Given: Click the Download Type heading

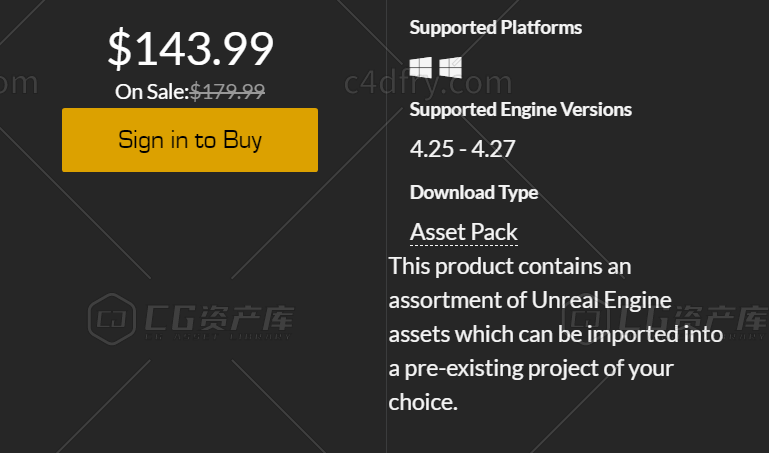Looking at the screenshot, I should coord(474,192).
